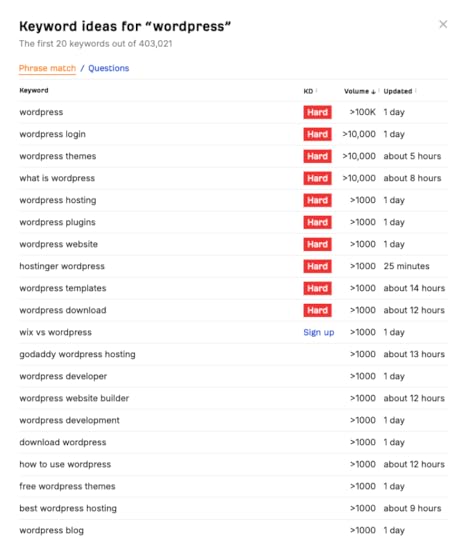This screenshot has width=468, height=540.
Task: Select the 'wordpress website builder' keyword
Action: tap(74, 398)
